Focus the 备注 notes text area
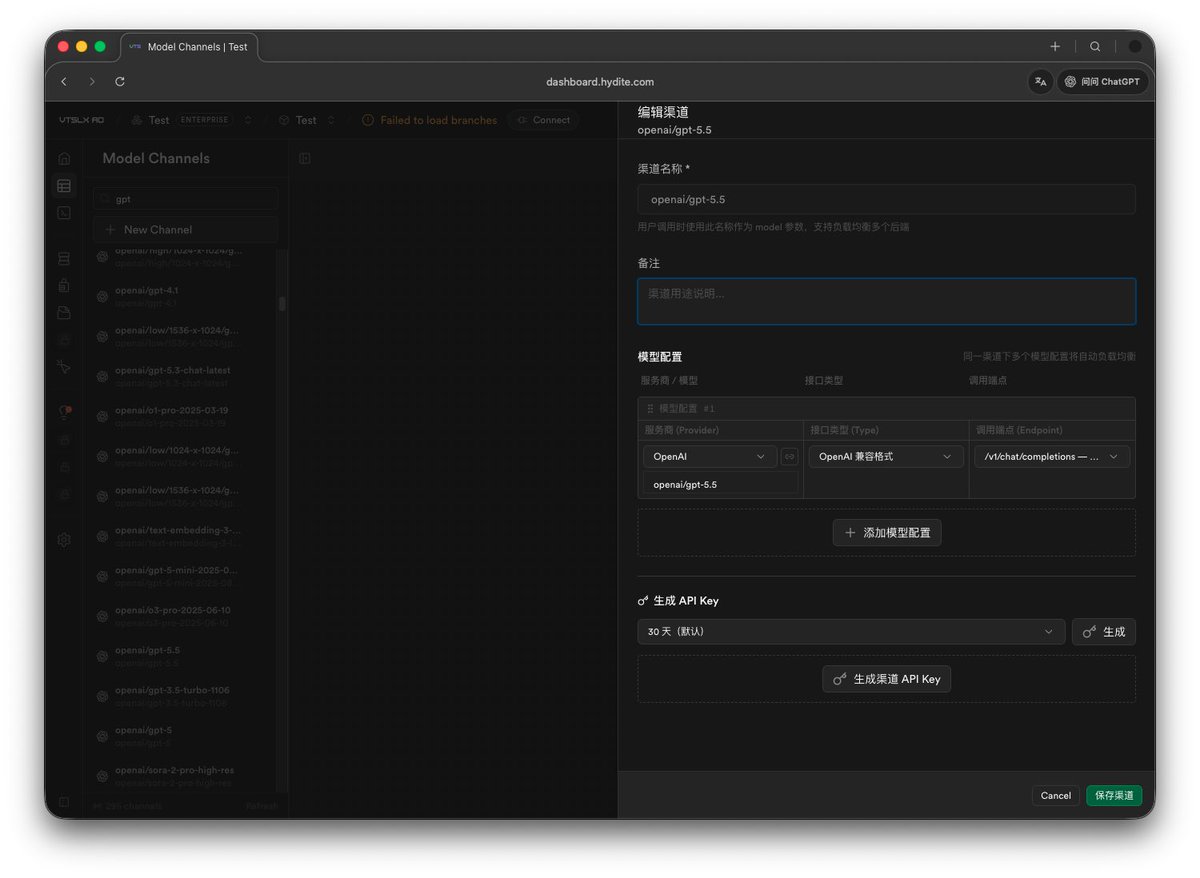Screen dimensions: 1200x878 pyautogui.click(x=886, y=301)
